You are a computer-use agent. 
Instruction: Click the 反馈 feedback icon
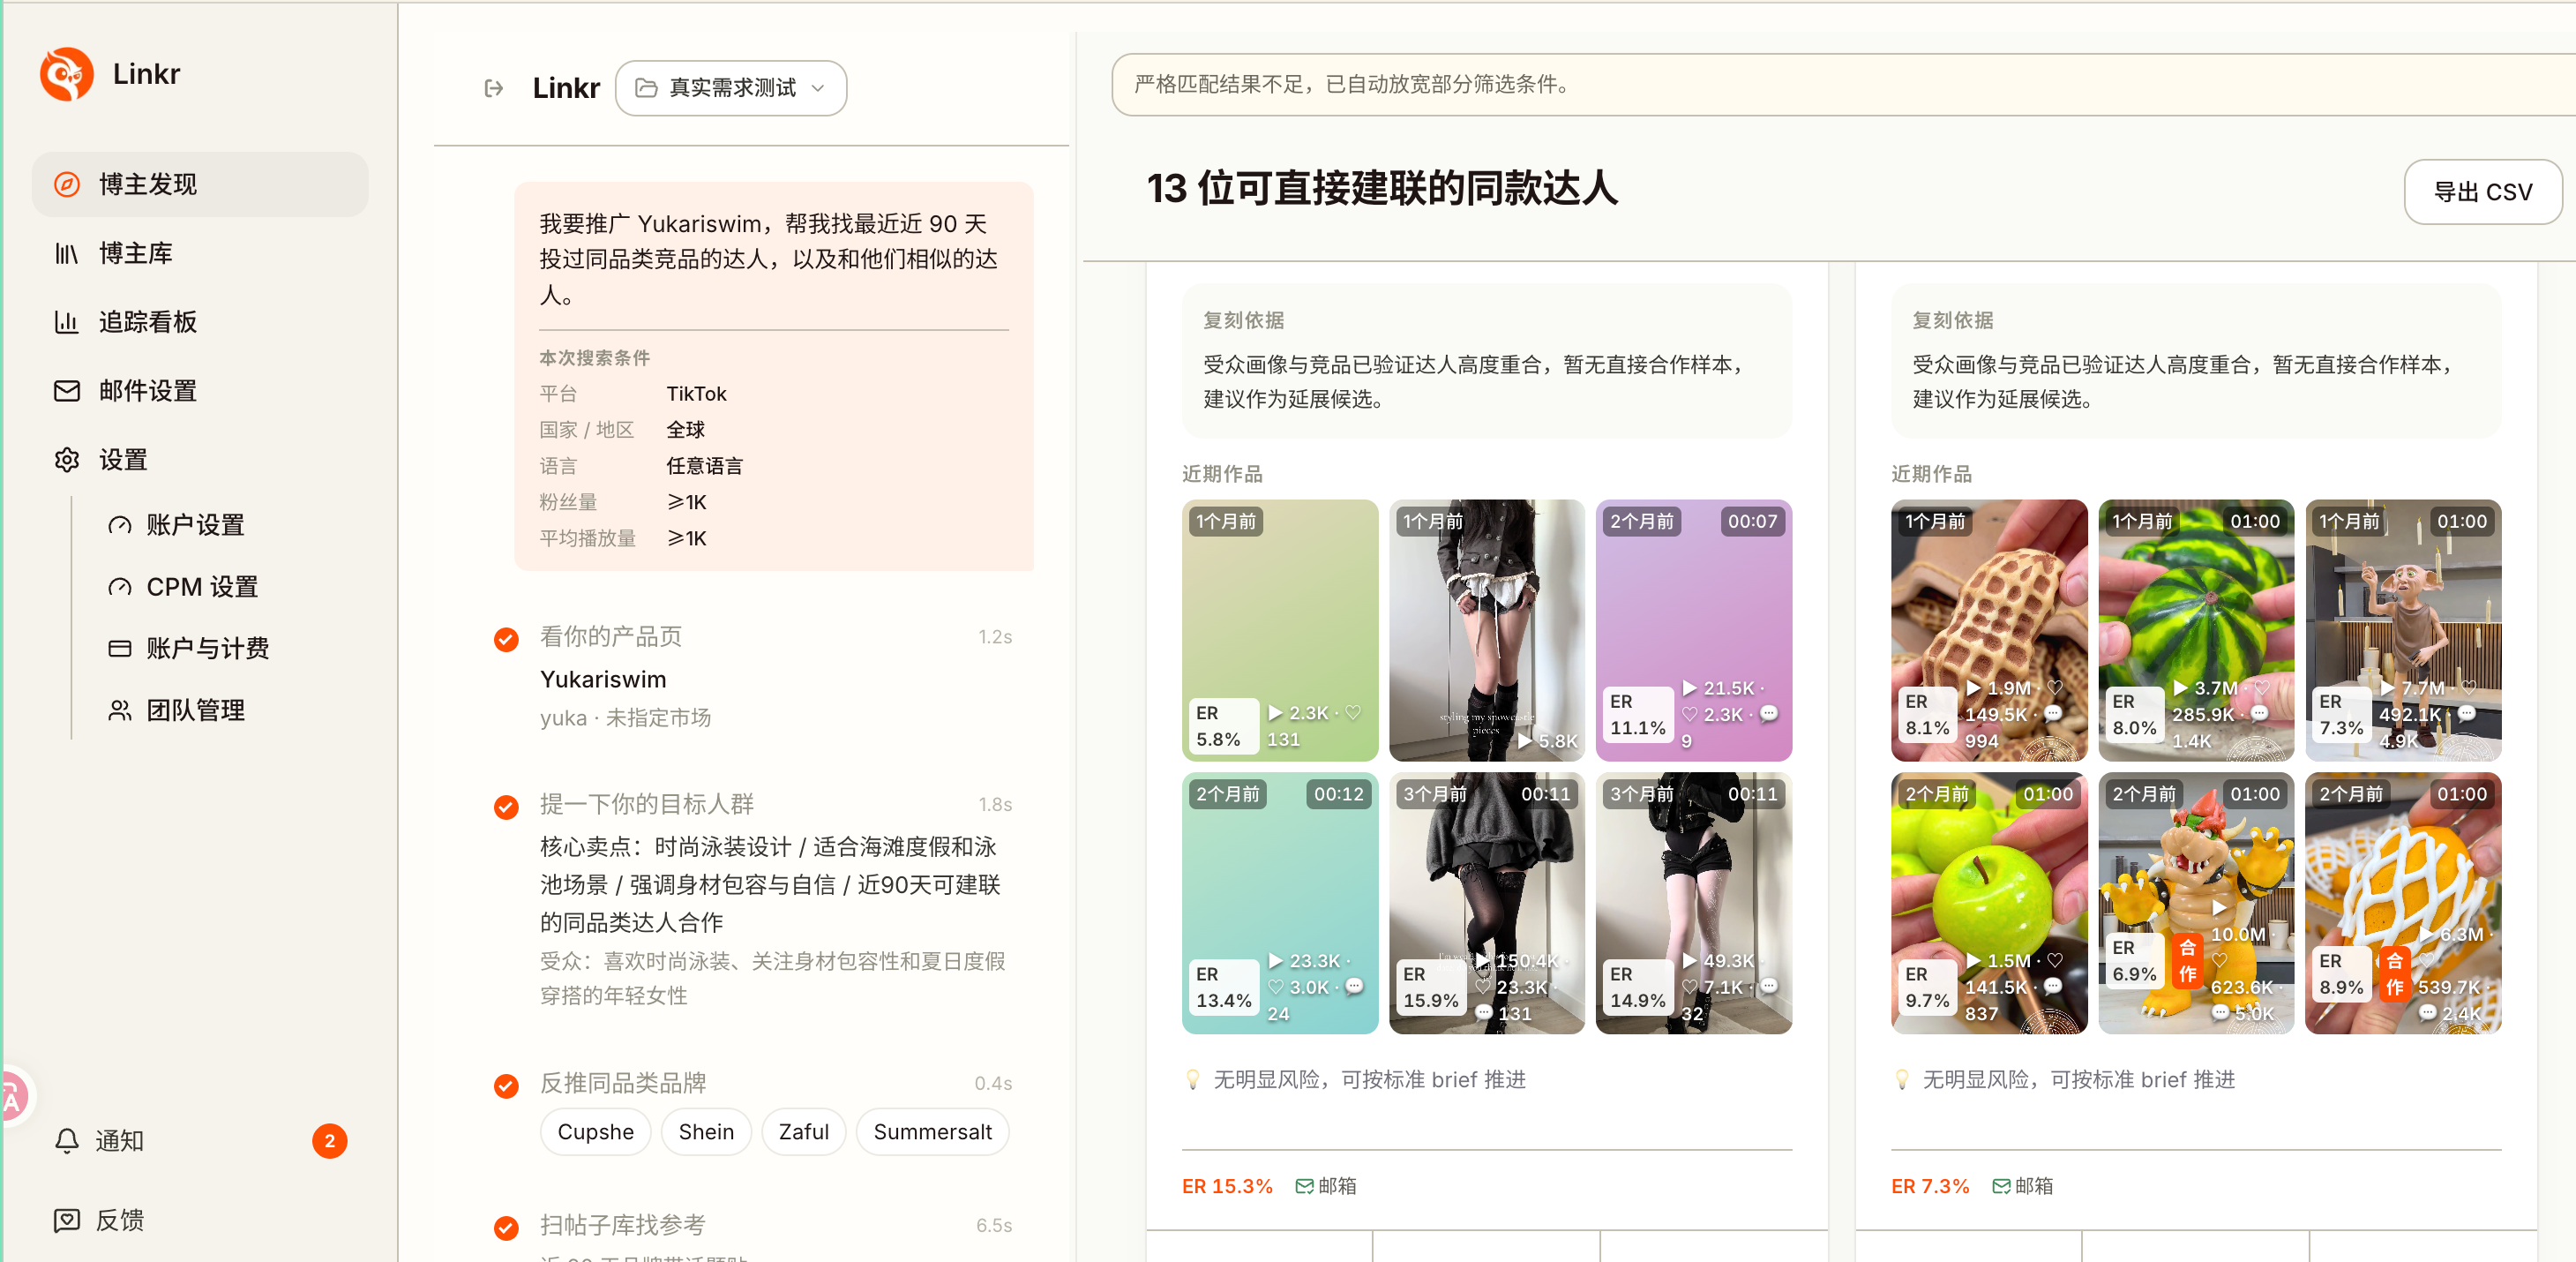tap(67, 1220)
